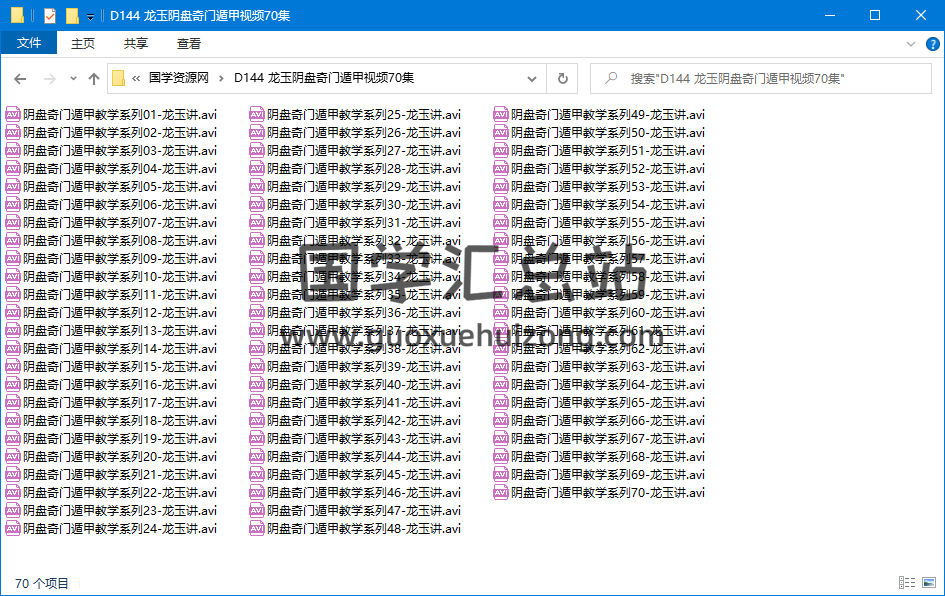Click the Properties quick access icon
Screen dimensions: 945x596
tap(50, 15)
